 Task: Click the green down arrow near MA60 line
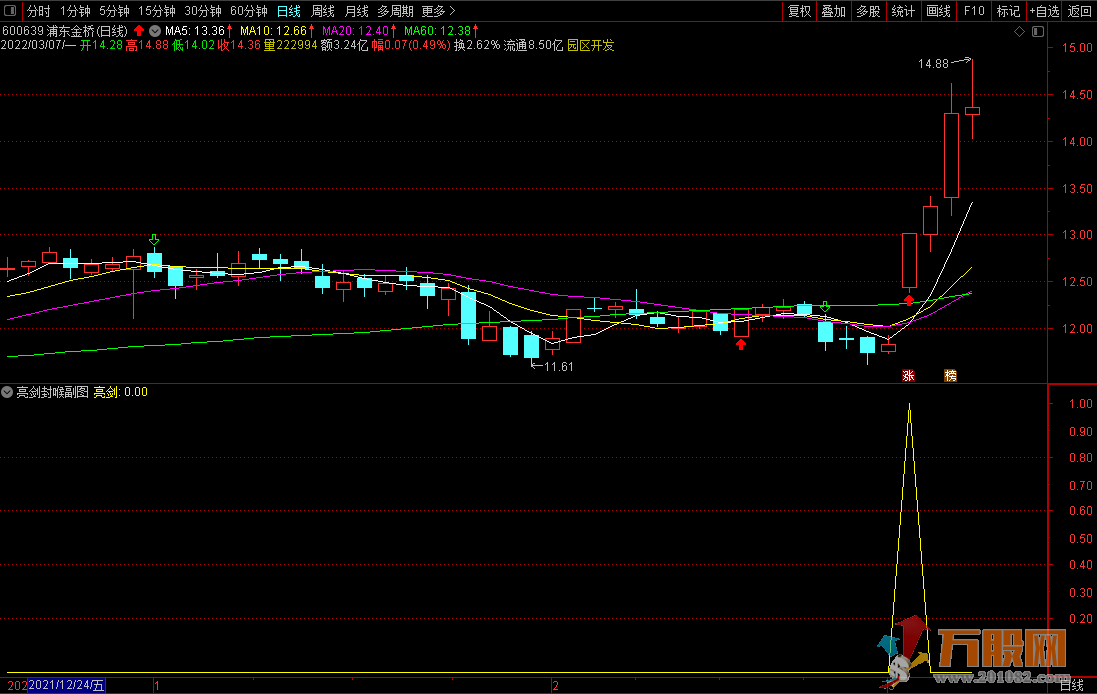tap(825, 306)
